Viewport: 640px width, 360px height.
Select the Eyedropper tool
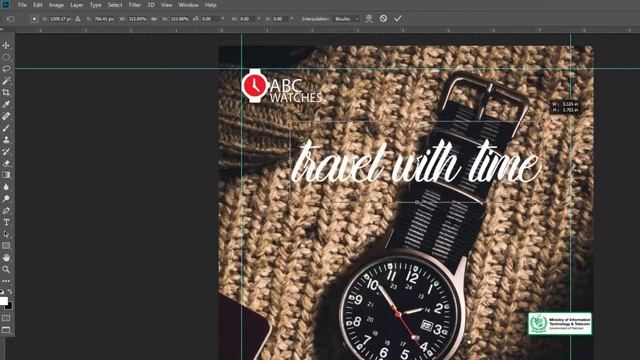pyautogui.click(x=6, y=104)
